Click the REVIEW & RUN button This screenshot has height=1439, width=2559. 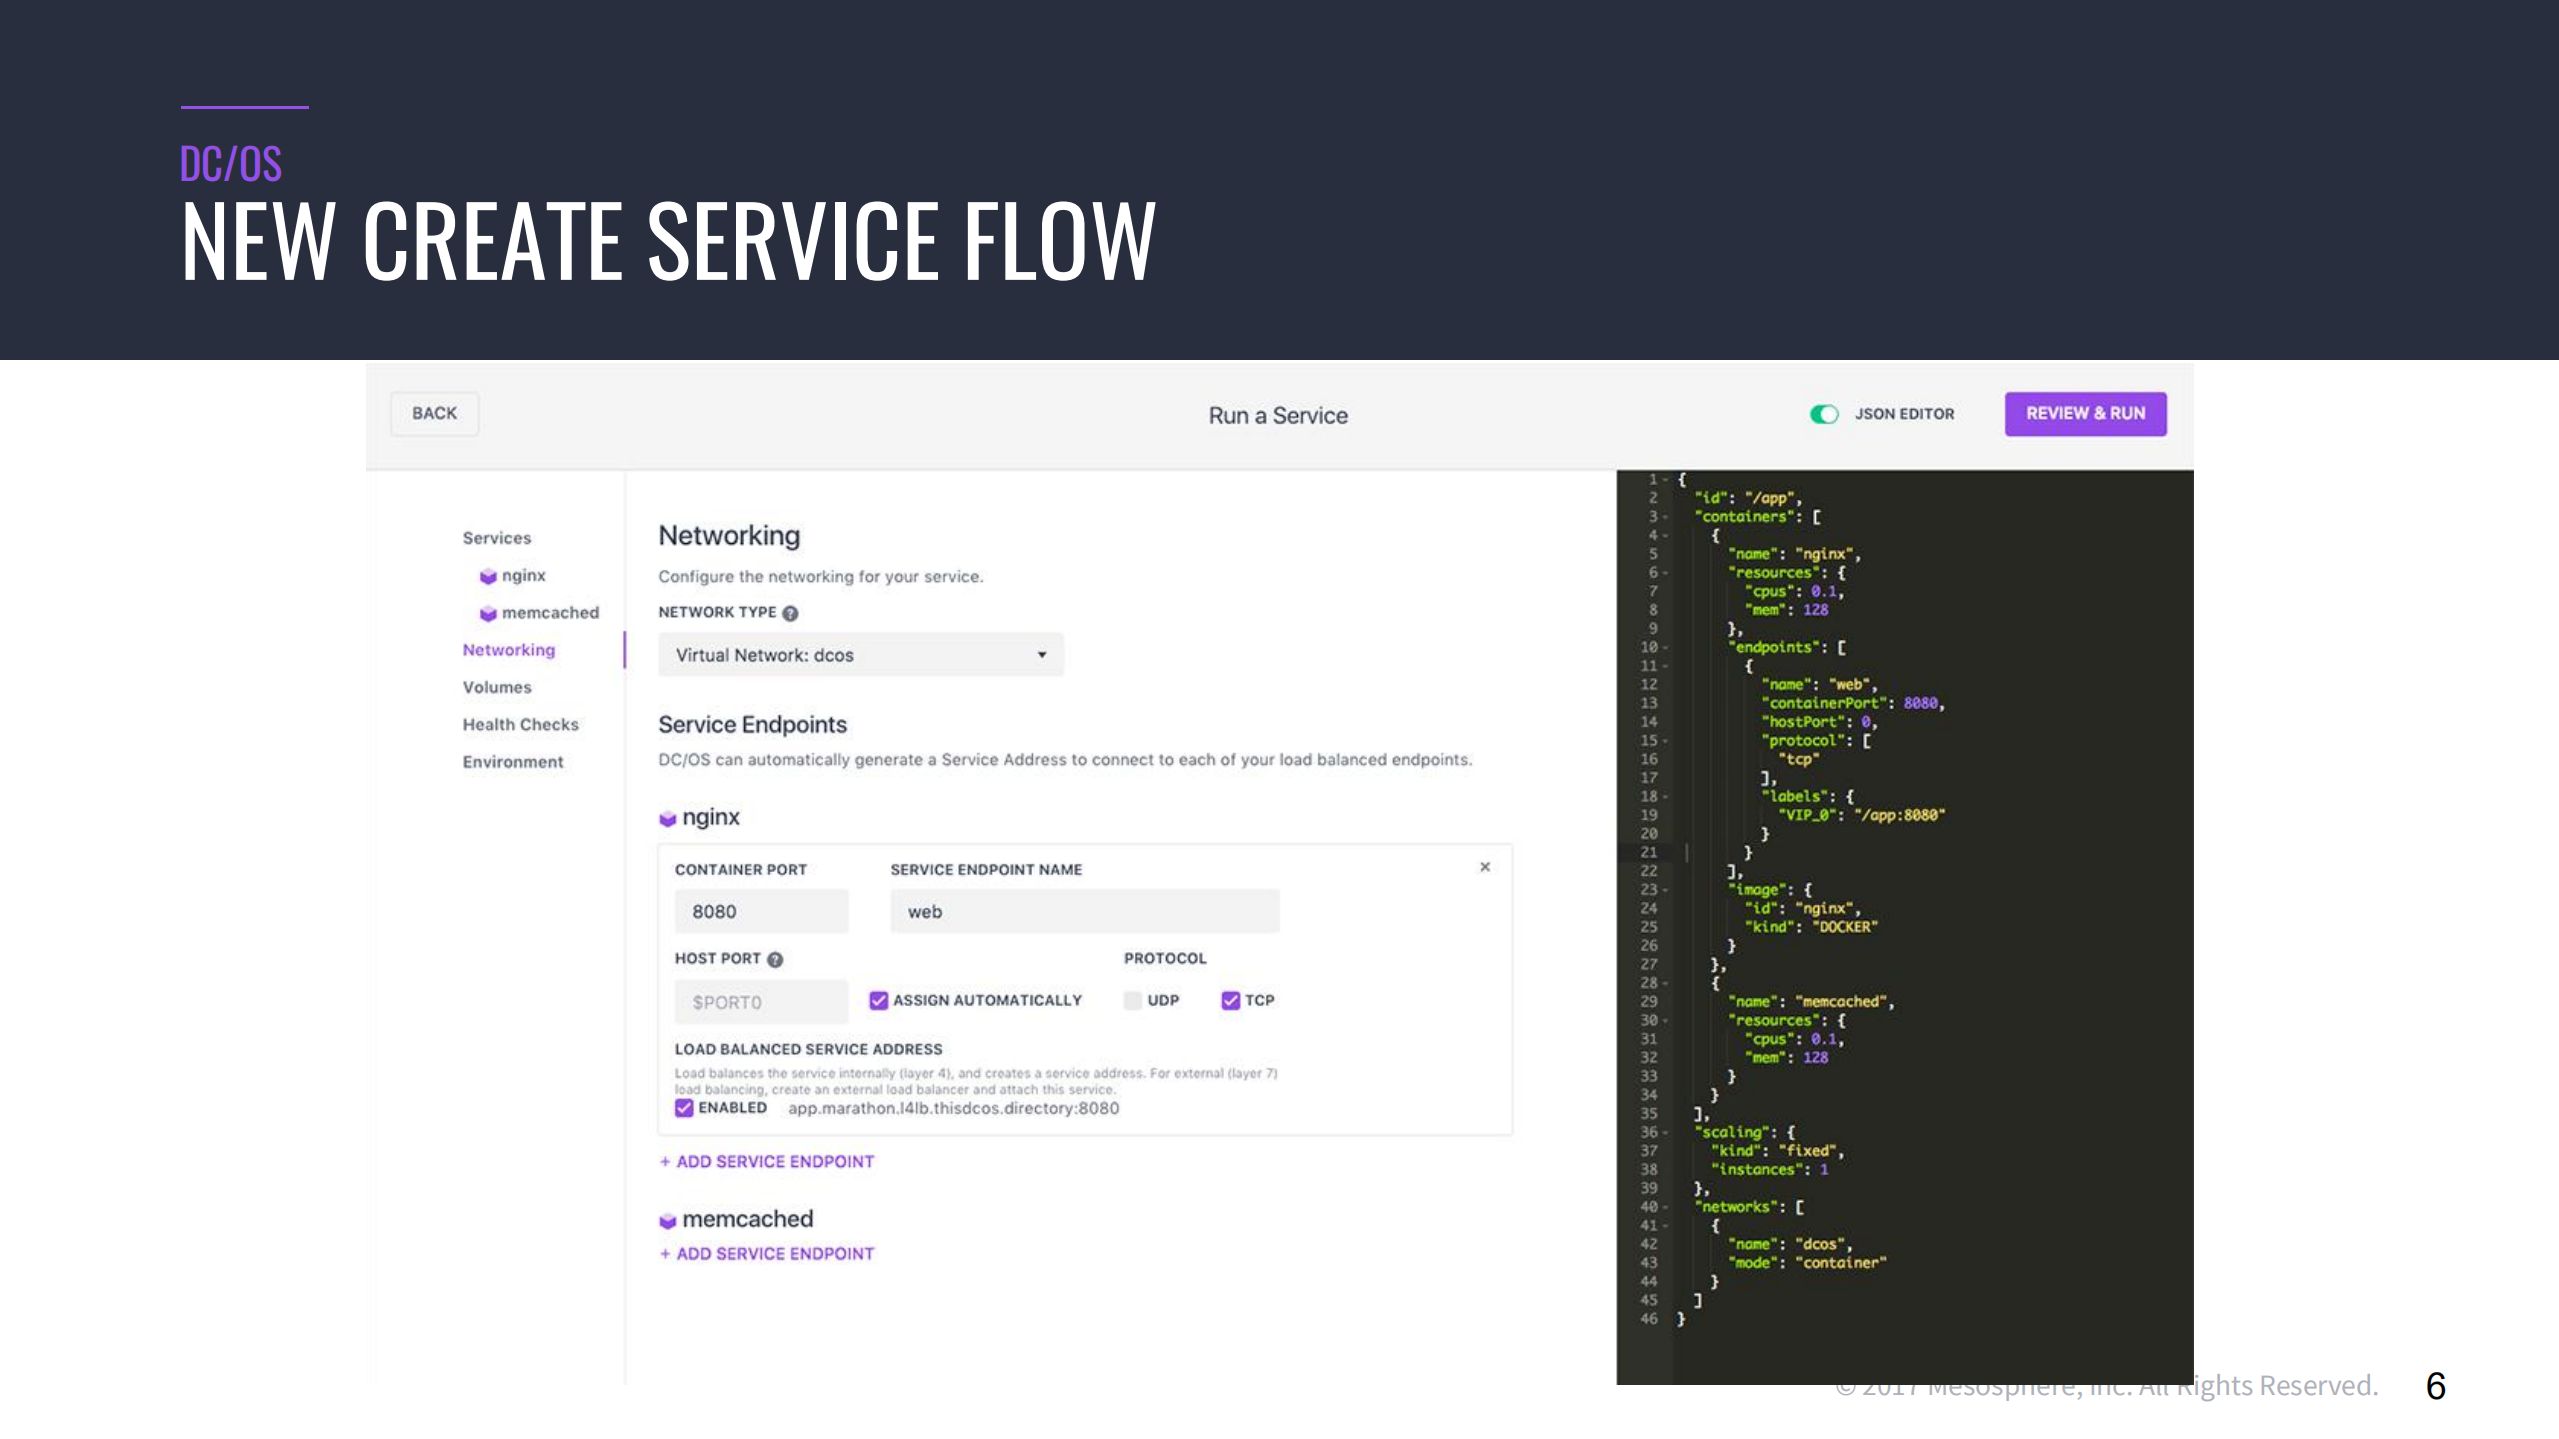(2085, 413)
